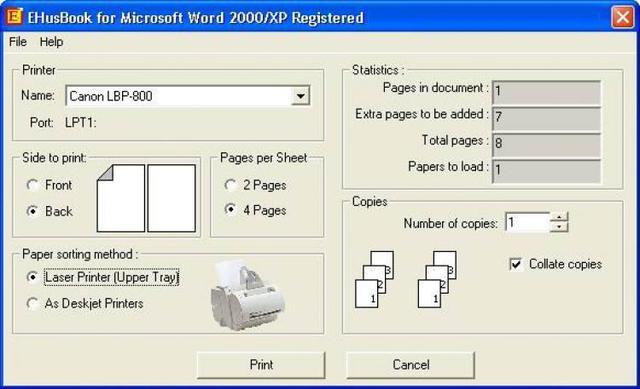This screenshot has width=640, height=389.
Task: Close the EHusBook window
Action: pos(622,17)
